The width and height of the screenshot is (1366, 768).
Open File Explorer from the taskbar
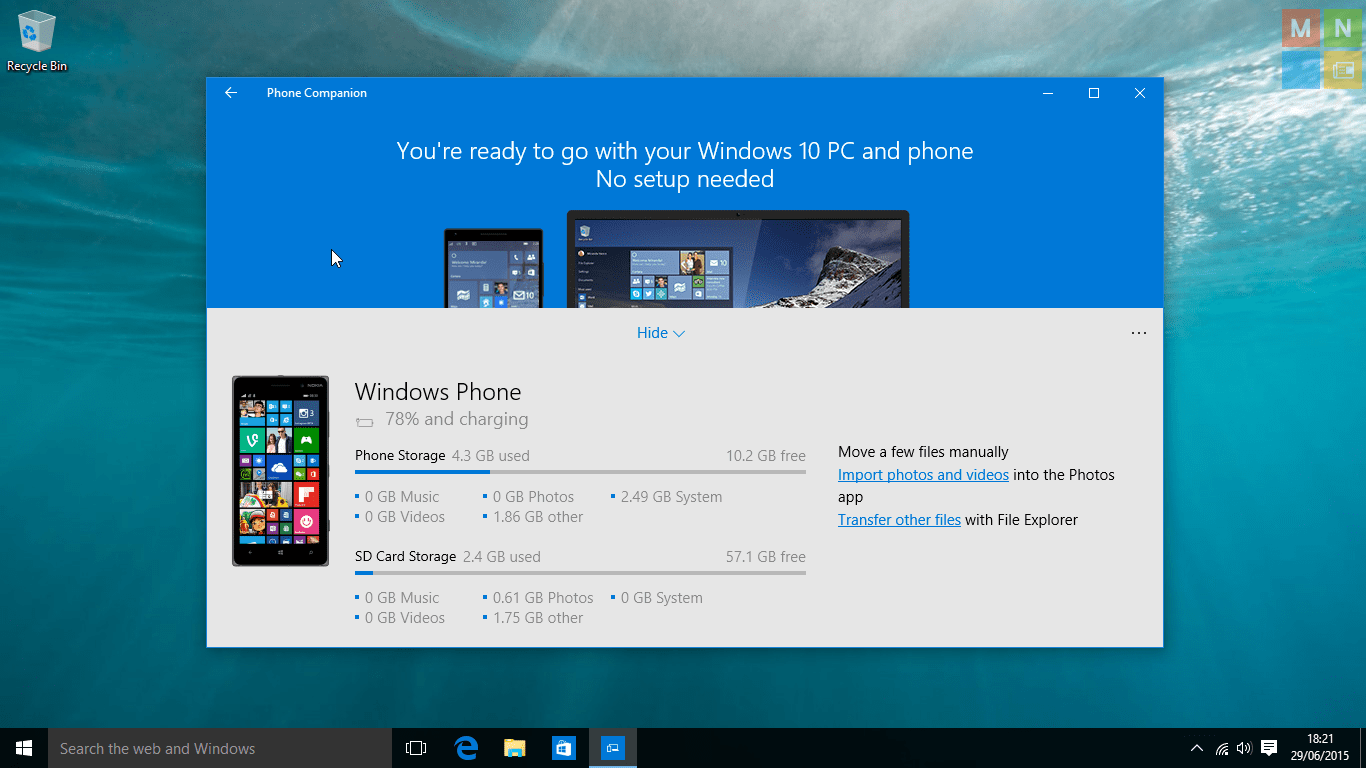point(514,748)
